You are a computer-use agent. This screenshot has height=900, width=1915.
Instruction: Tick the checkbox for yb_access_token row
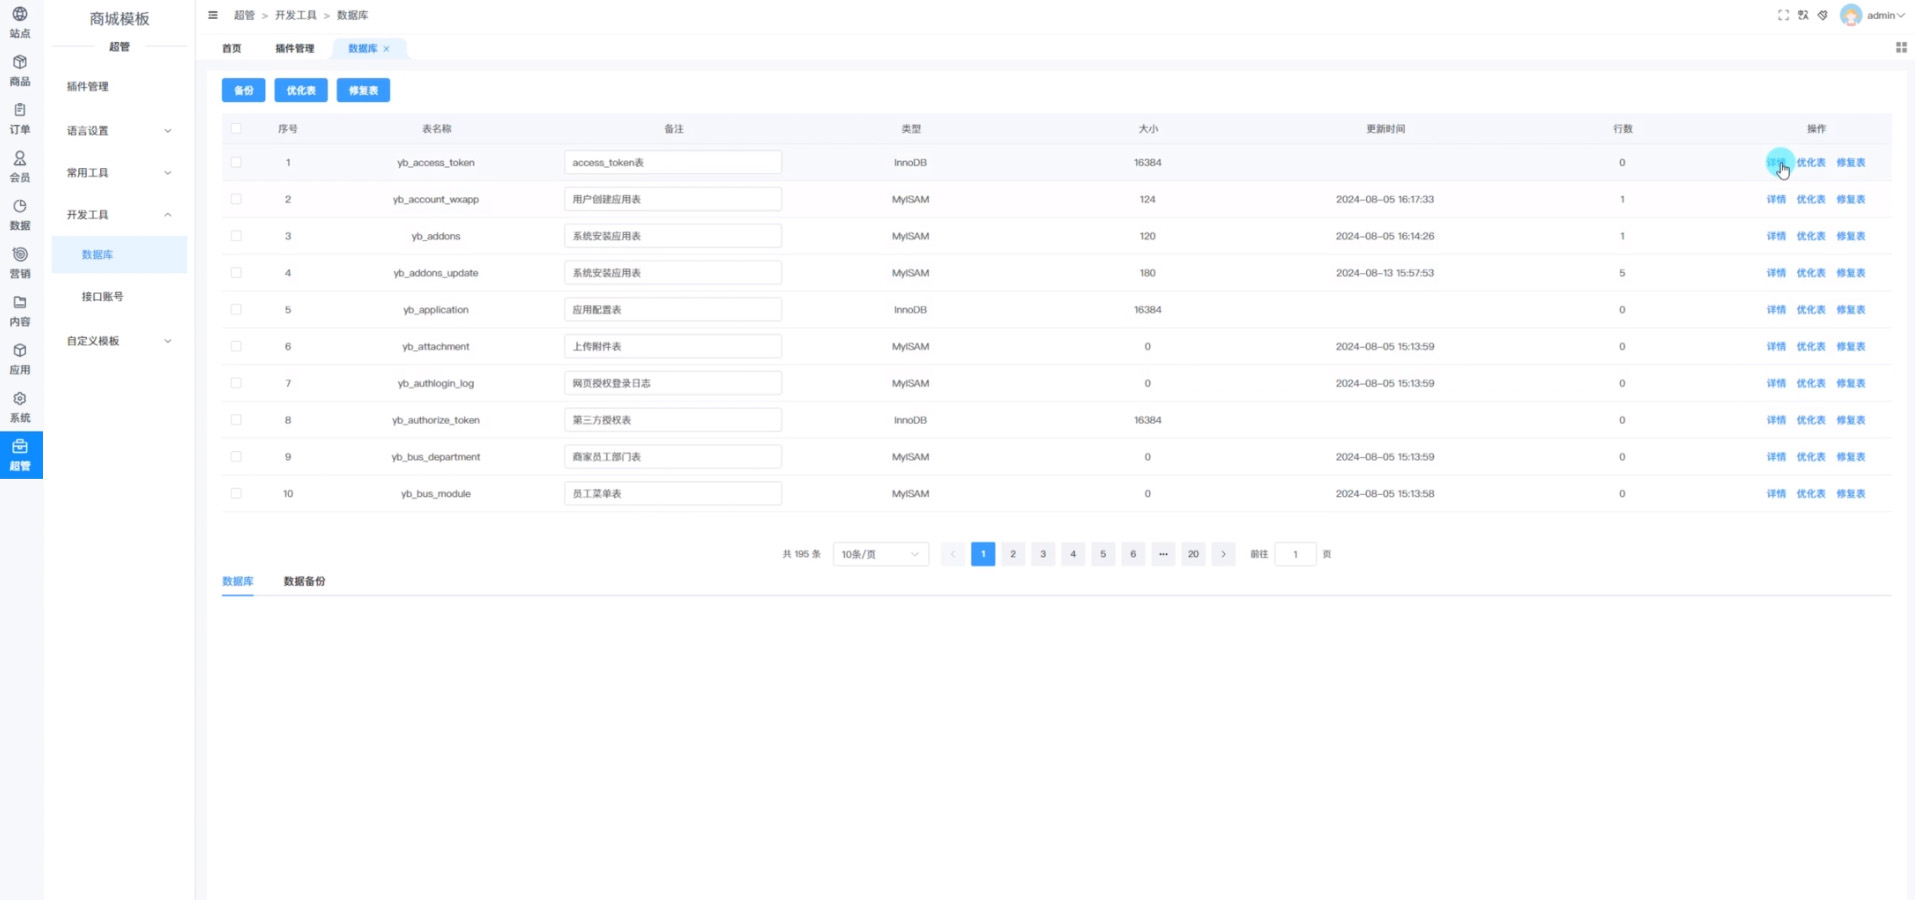236,162
